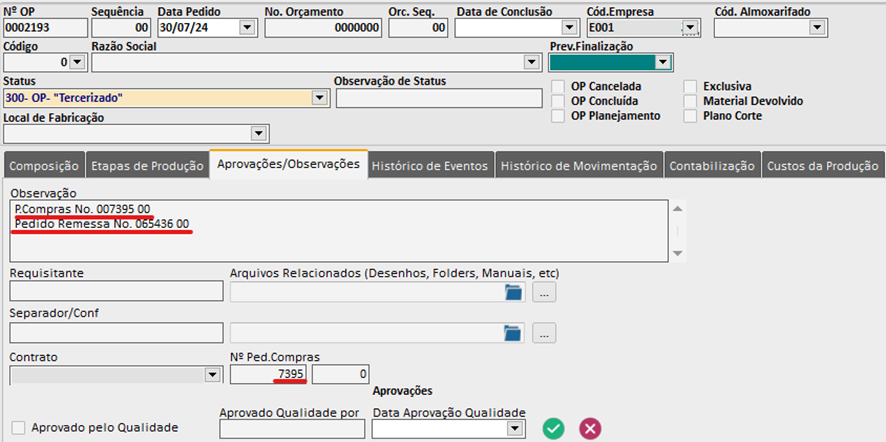Open the Código dropdown arrow
The image size is (886, 442).
77,62
